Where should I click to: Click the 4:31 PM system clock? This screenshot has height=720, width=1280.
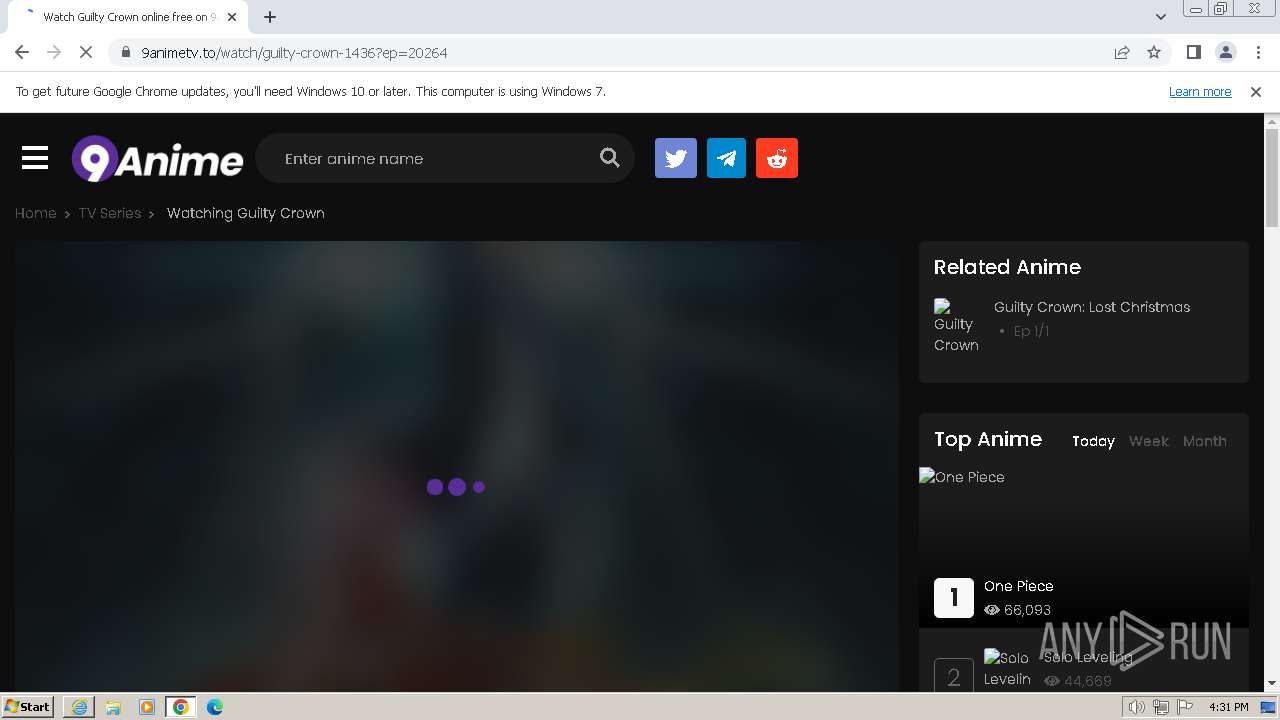[x=1228, y=707]
